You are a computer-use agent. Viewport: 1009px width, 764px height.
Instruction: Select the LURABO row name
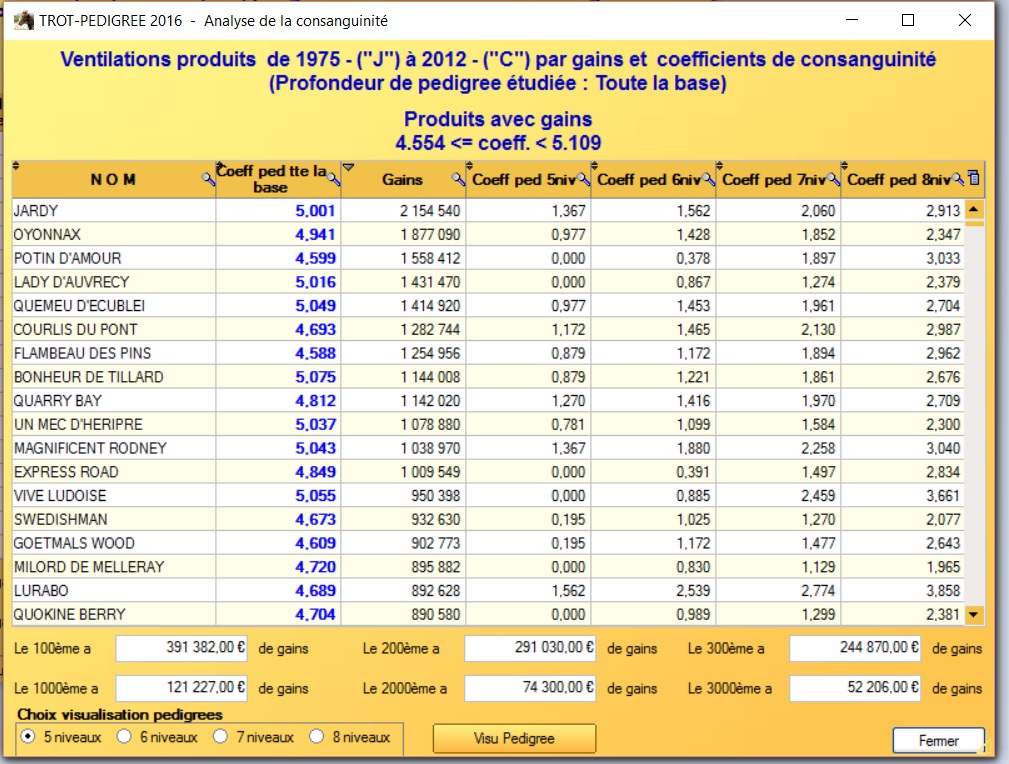(41, 591)
